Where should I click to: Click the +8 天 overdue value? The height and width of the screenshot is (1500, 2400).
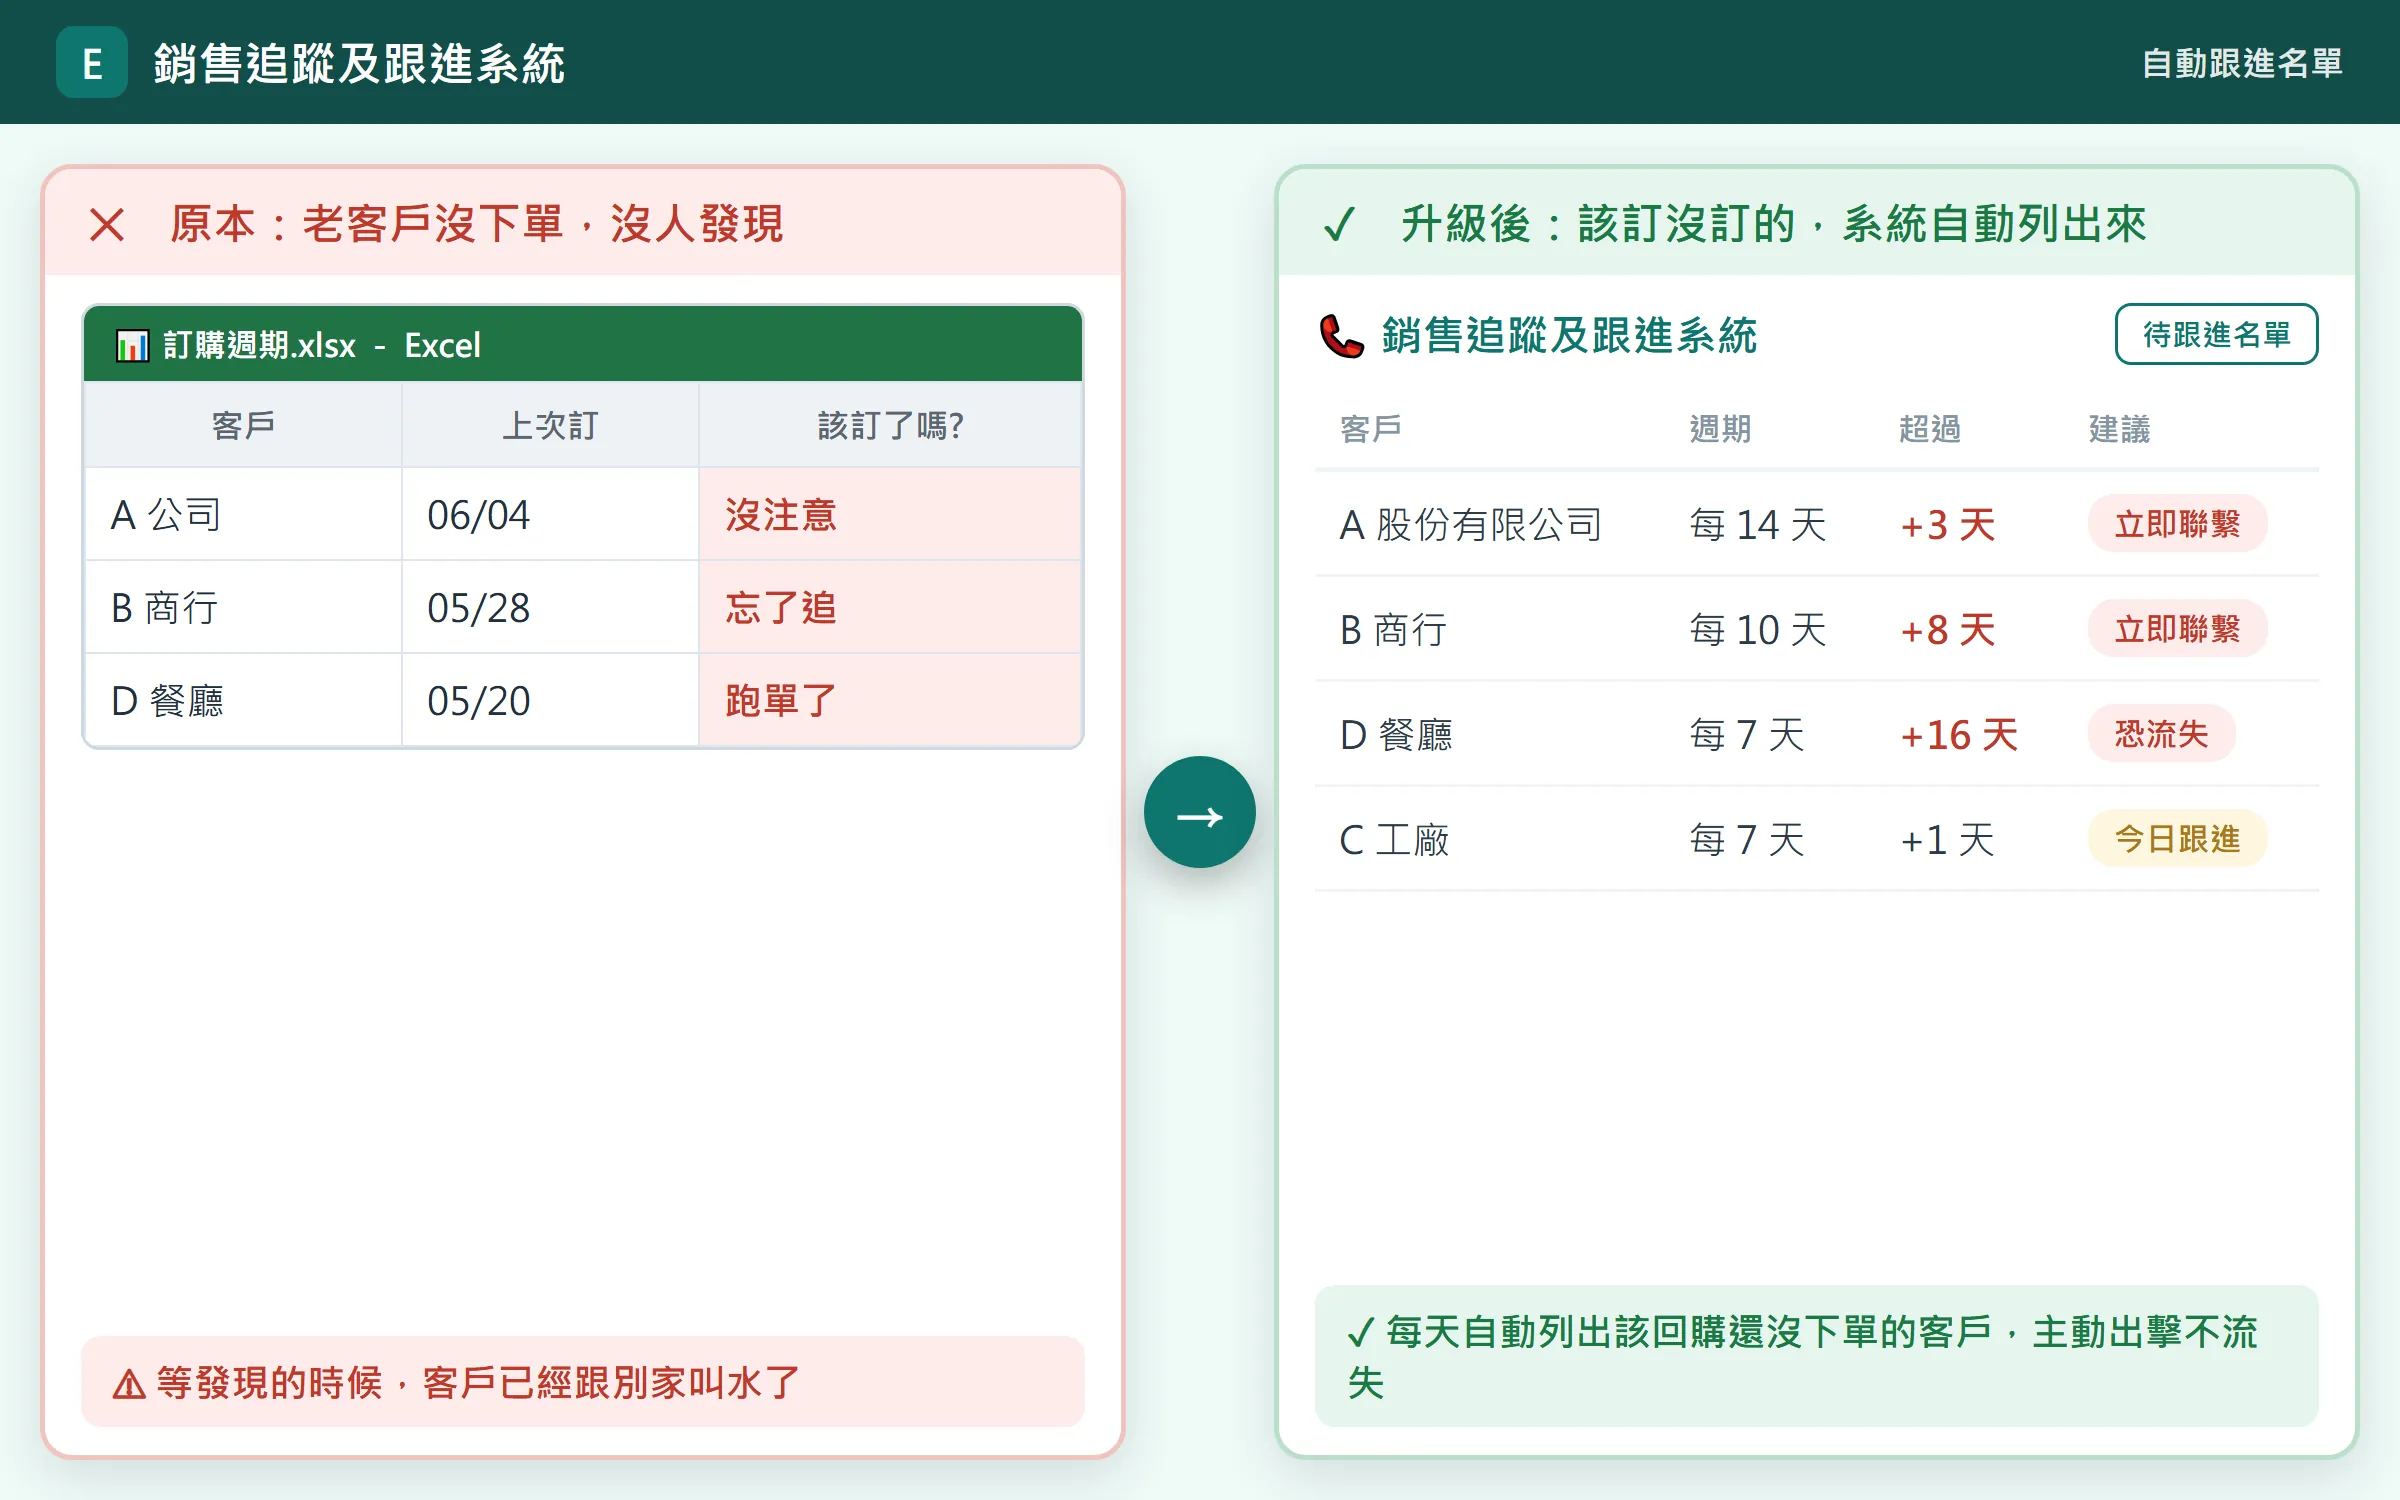(1947, 629)
